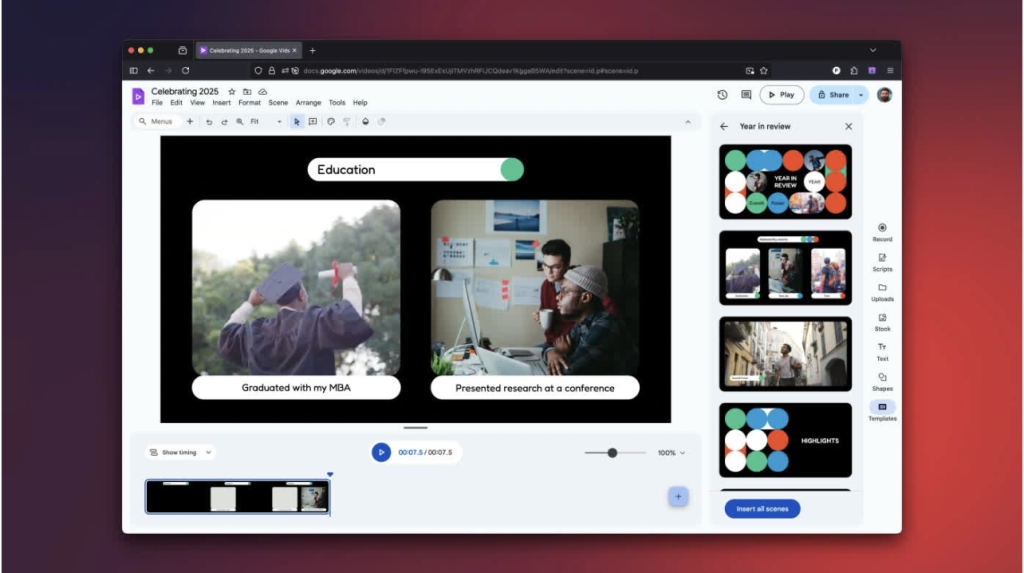1024x573 pixels.
Task: Star the Celebrating 2025 document
Action: 232,91
